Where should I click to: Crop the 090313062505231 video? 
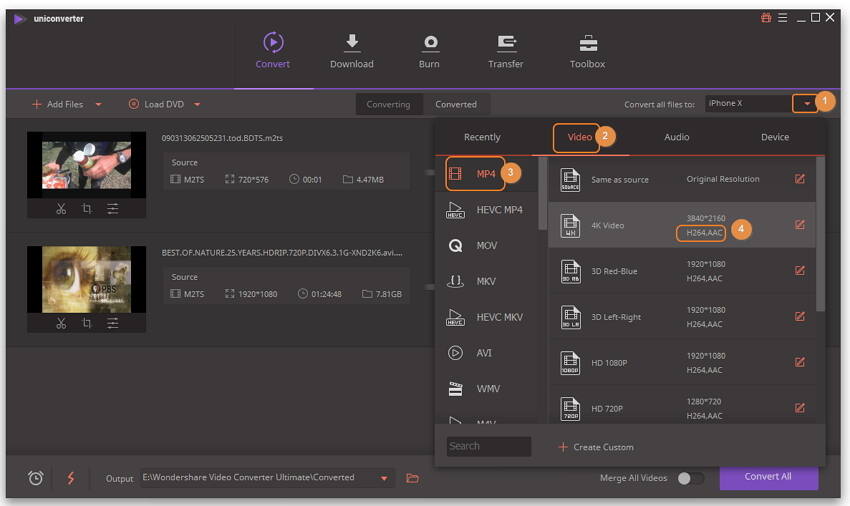pos(87,209)
